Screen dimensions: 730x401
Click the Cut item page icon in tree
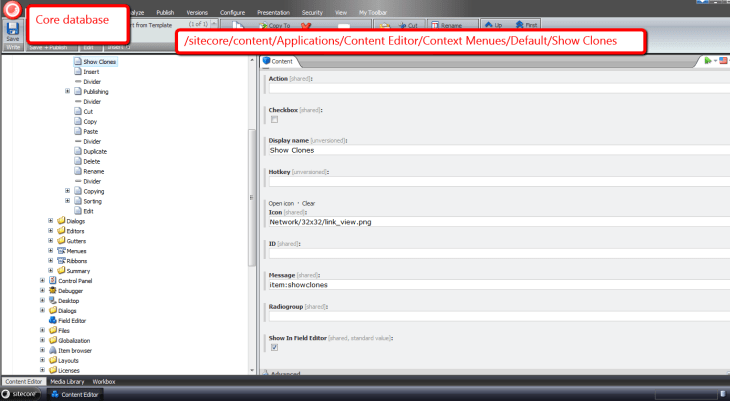pyautogui.click(x=78, y=111)
